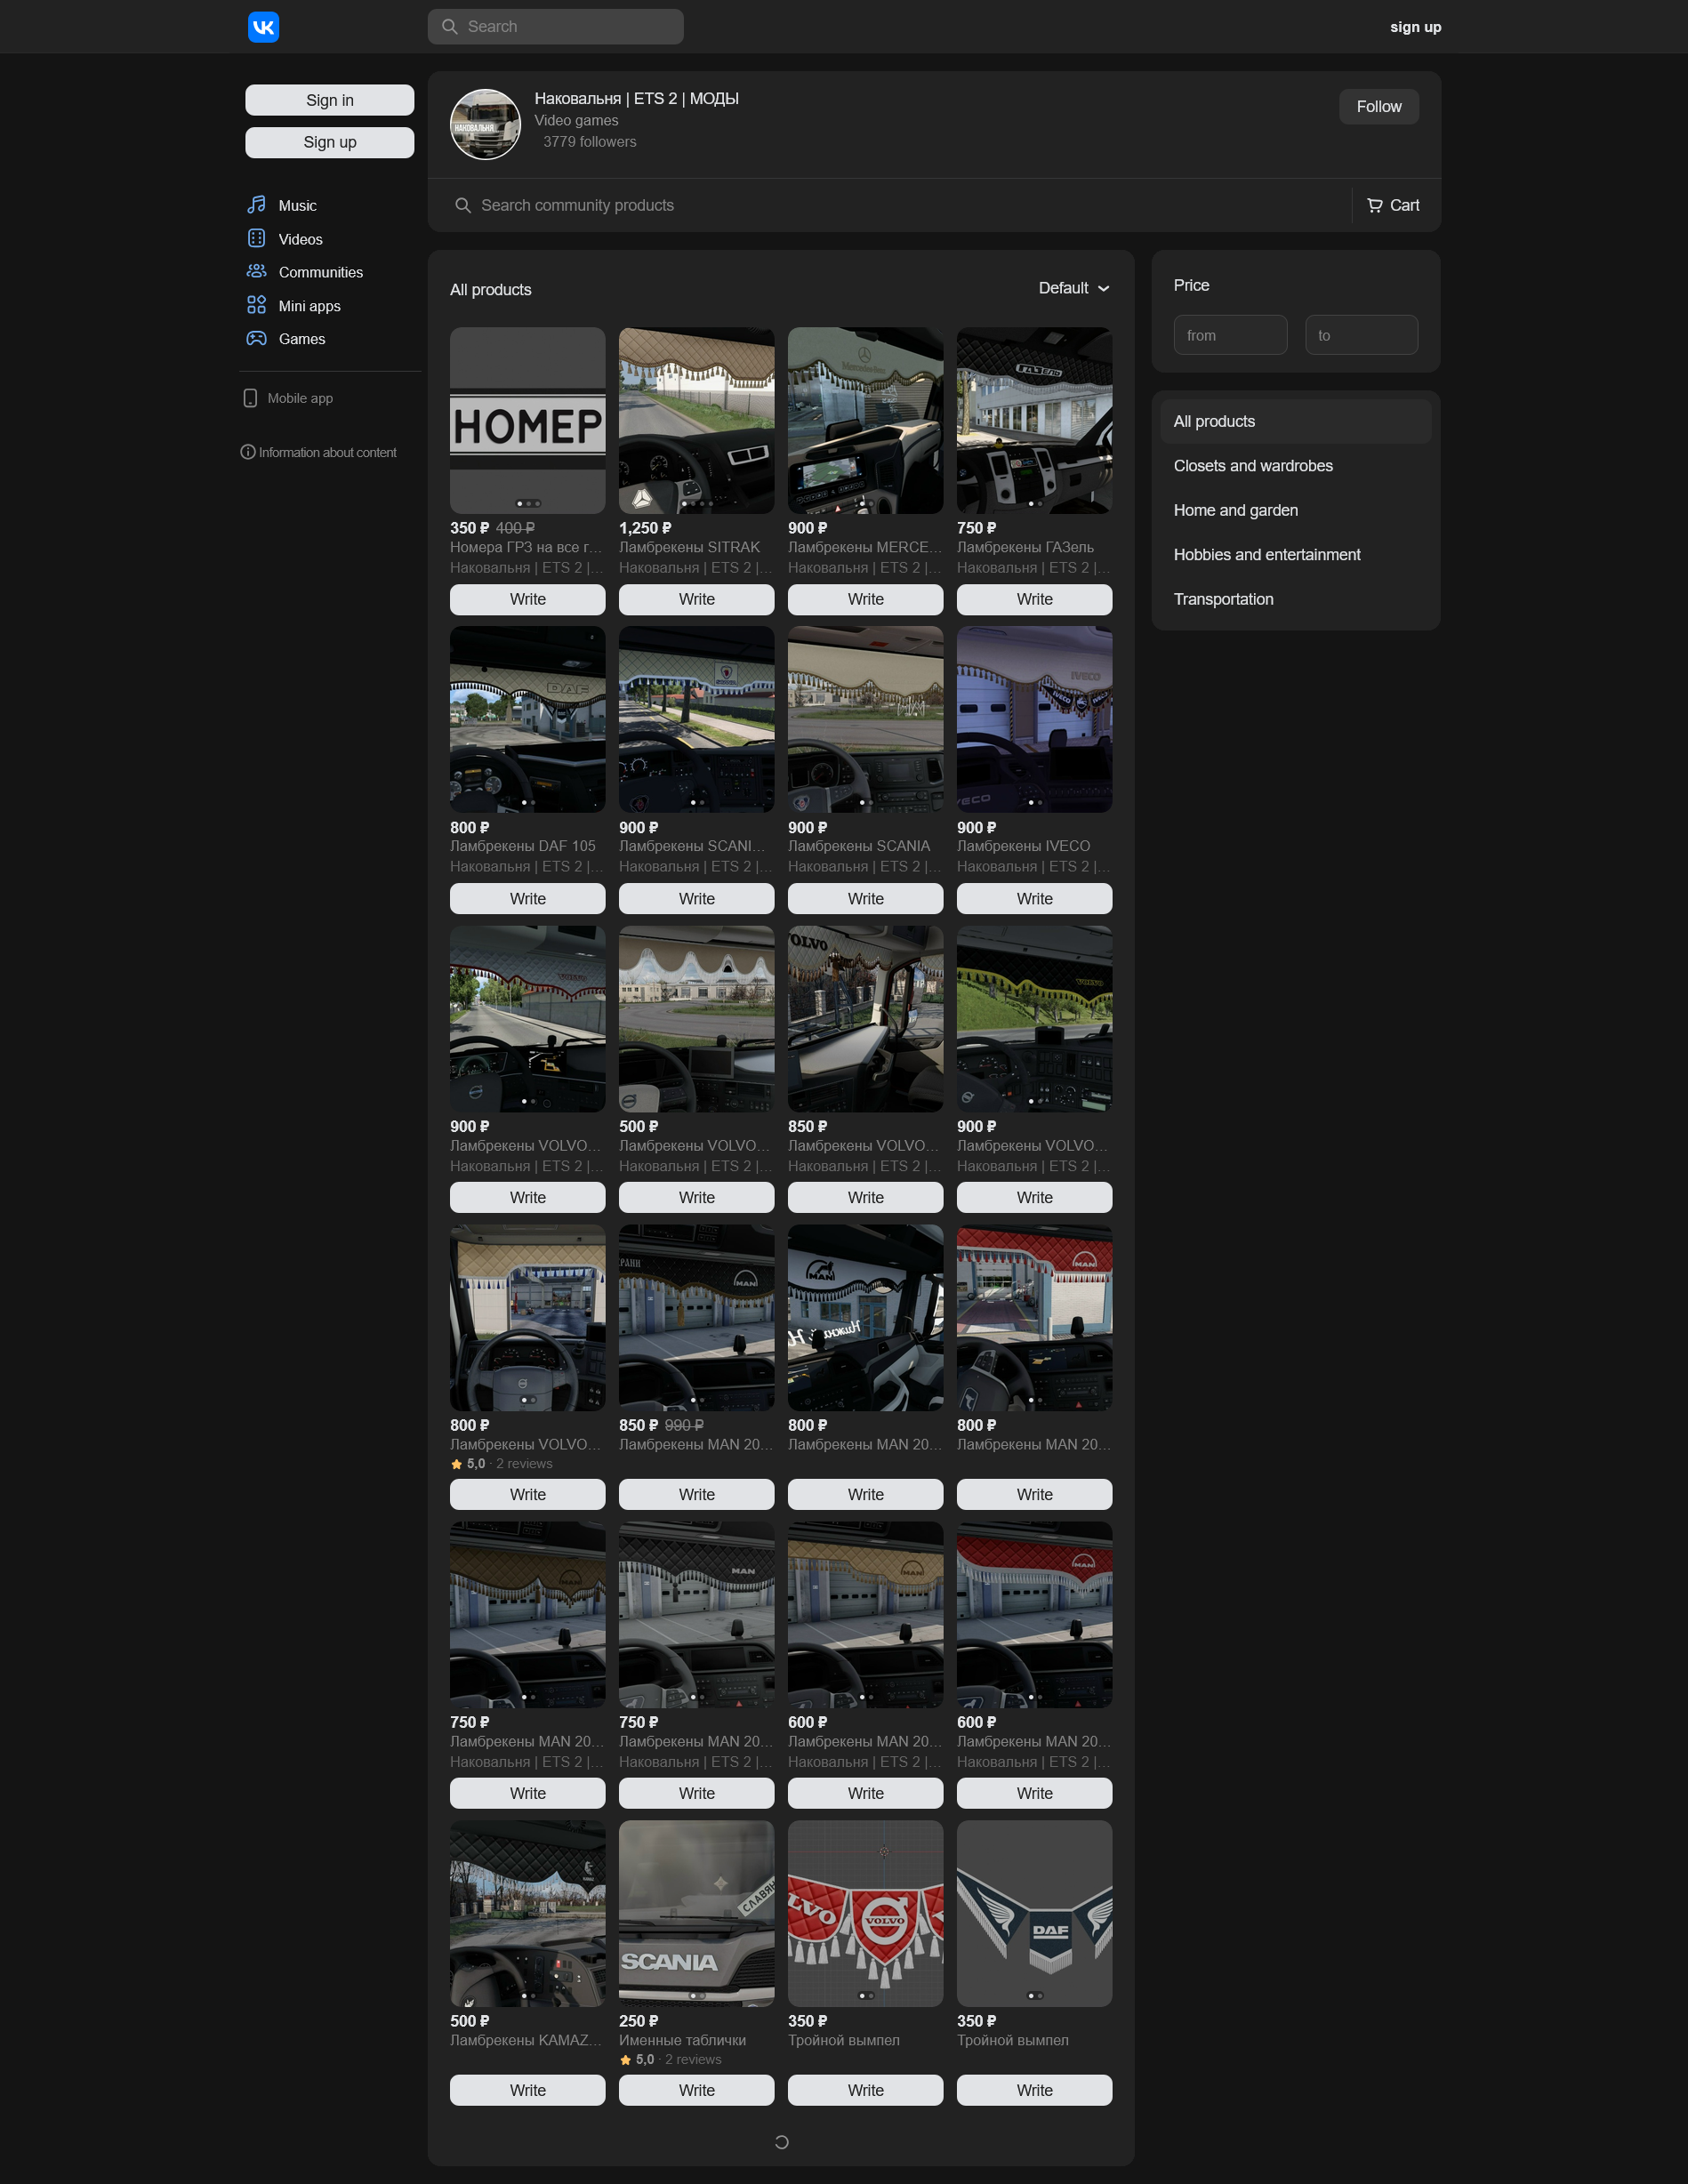Image resolution: width=1688 pixels, height=2184 pixels.
Task: Focus the top Search field
Action: click(556, 27)
